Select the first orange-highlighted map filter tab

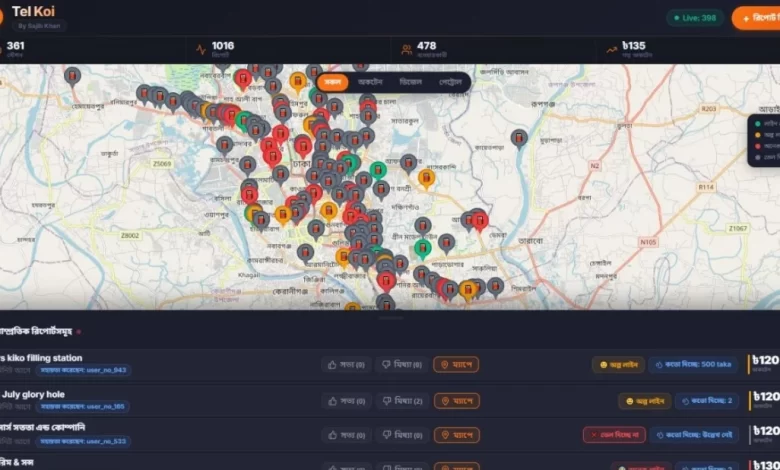(x=333, y=82)
